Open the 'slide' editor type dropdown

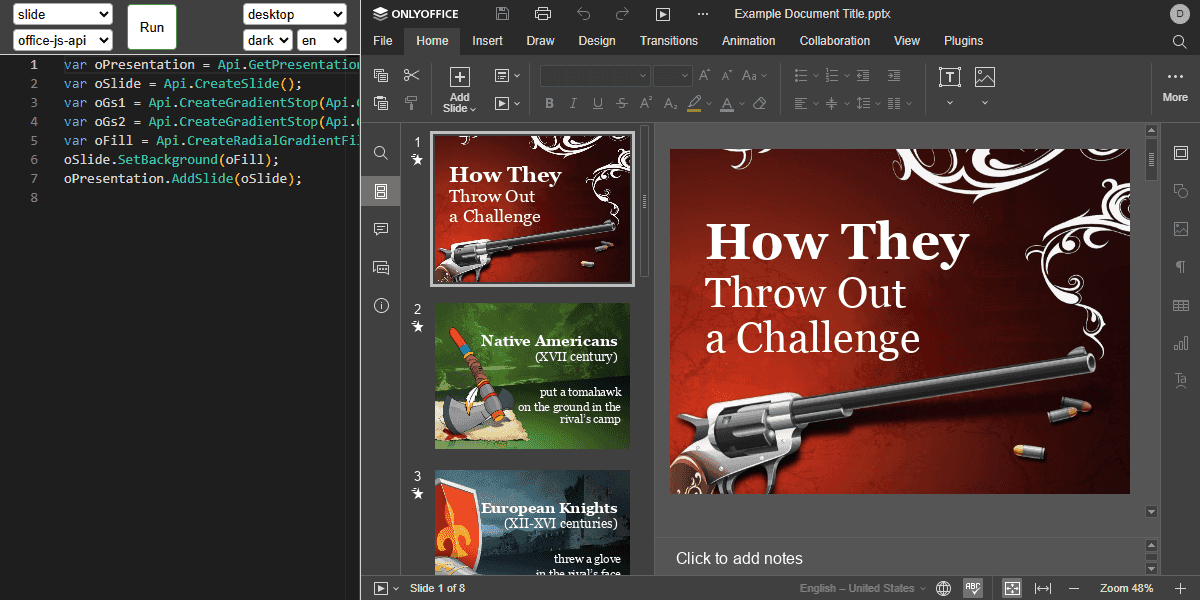point(62,14)
